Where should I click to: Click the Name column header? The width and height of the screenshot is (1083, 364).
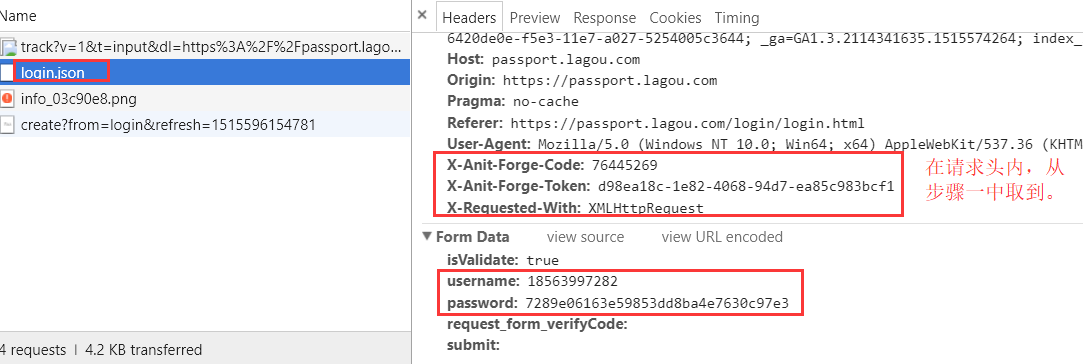[19, 15]
